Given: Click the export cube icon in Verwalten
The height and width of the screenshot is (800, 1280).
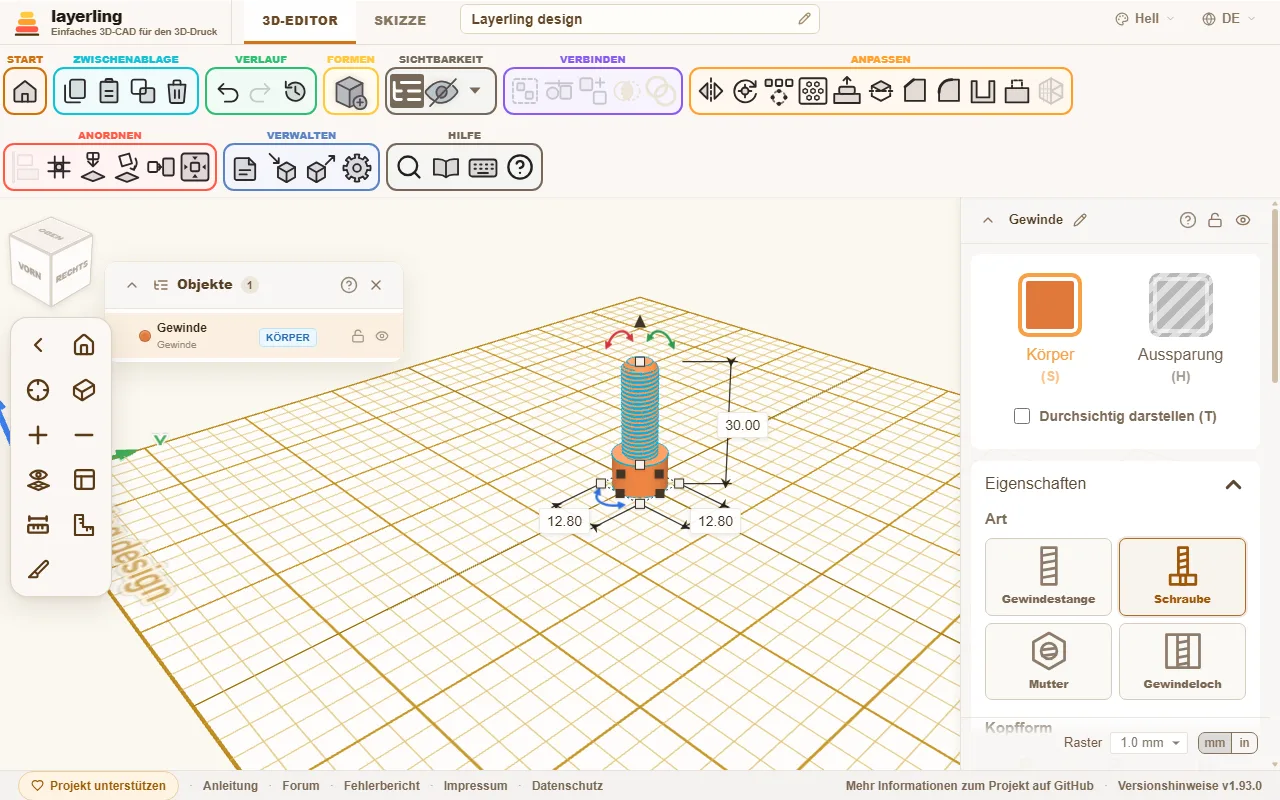Looking at the screenshot, I should (320, 167).
